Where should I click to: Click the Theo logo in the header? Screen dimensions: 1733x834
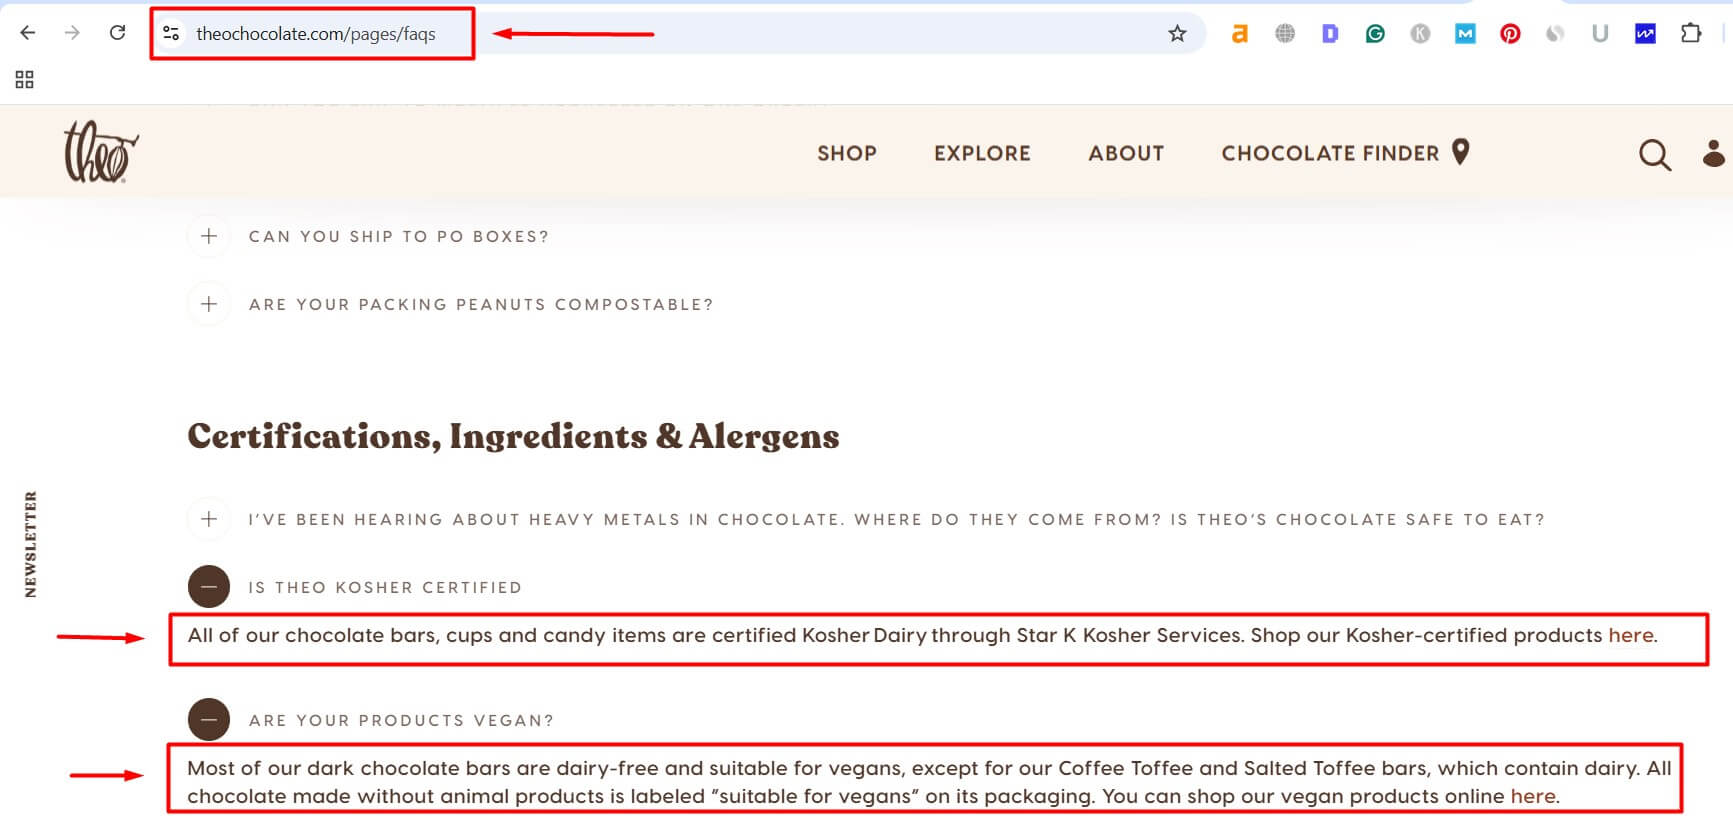pos(100,152)
